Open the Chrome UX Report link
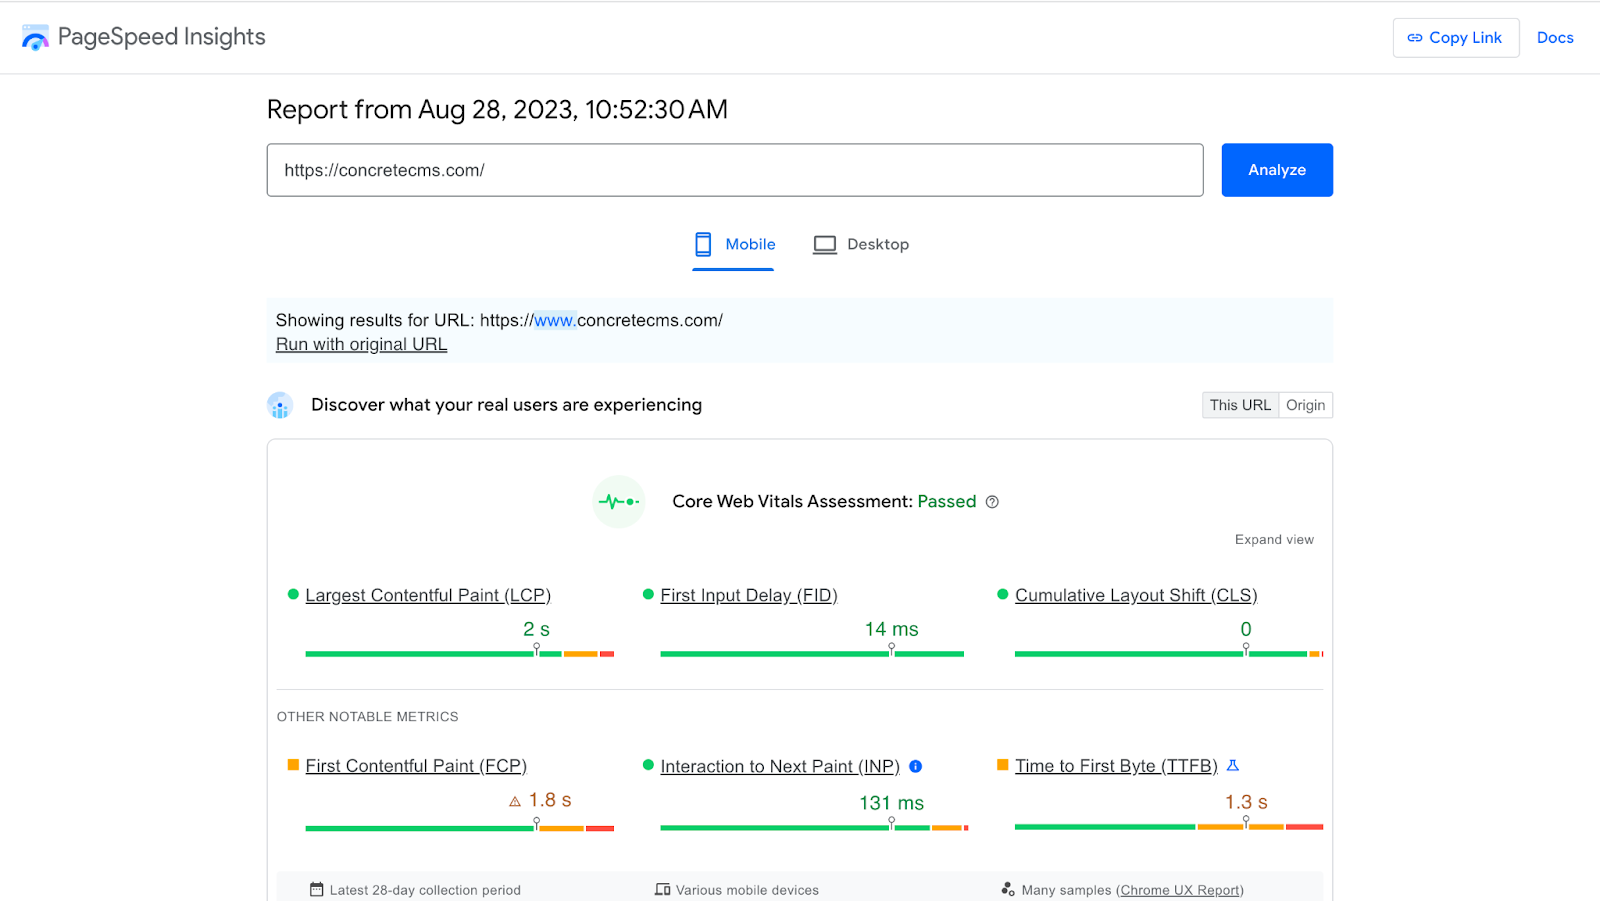 [1180, 889]
